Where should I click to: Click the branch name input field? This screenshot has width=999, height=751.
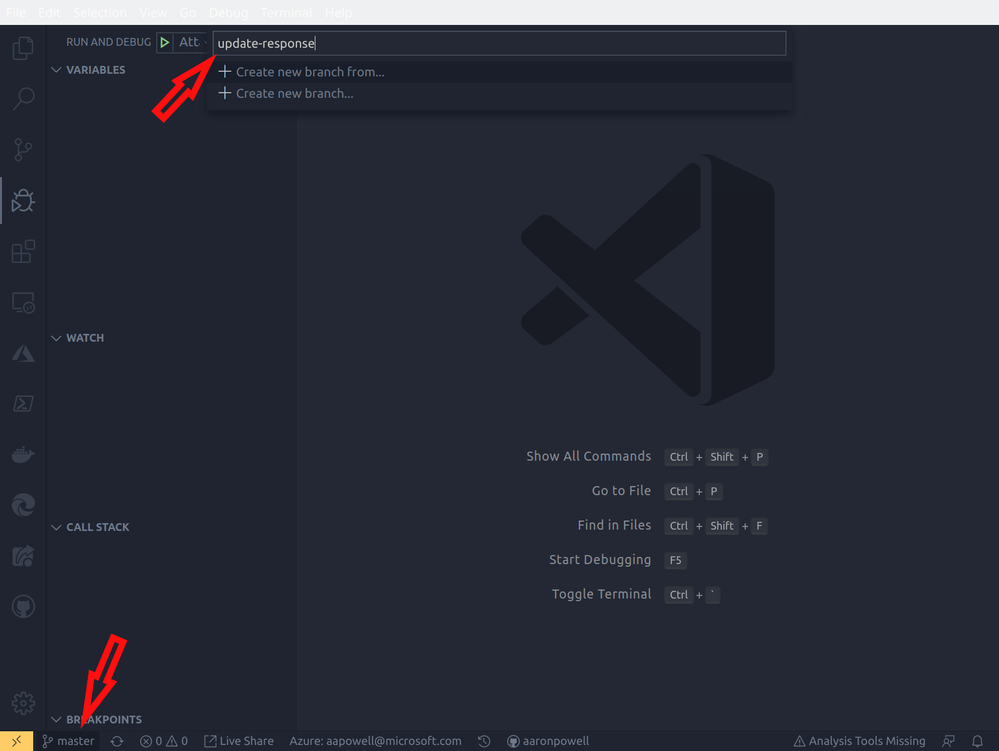[499, 43]
